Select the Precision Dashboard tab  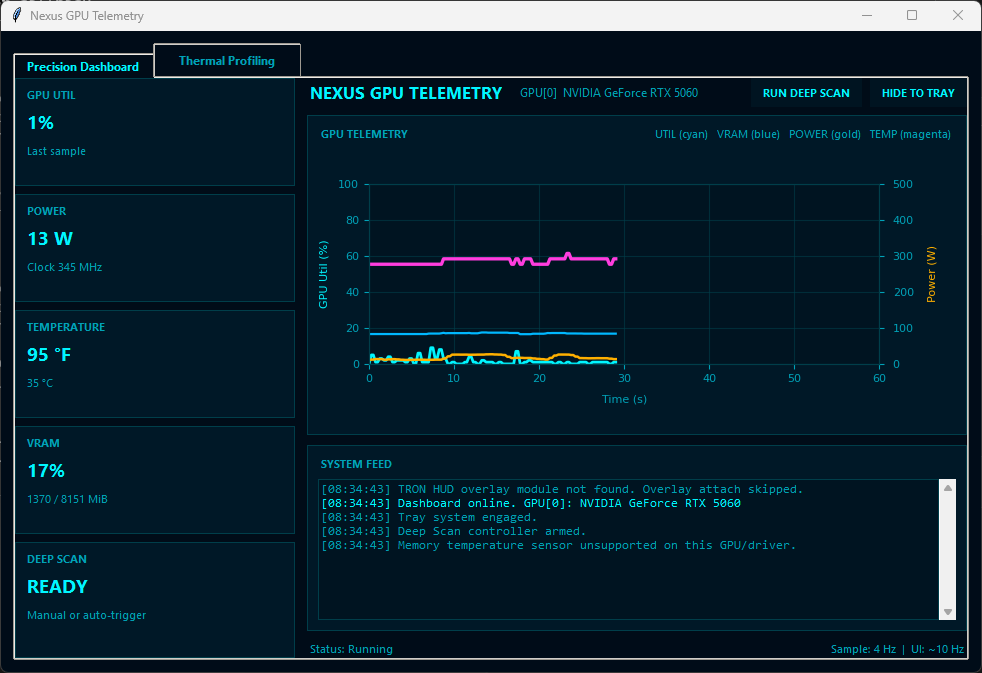click(83, 67)
